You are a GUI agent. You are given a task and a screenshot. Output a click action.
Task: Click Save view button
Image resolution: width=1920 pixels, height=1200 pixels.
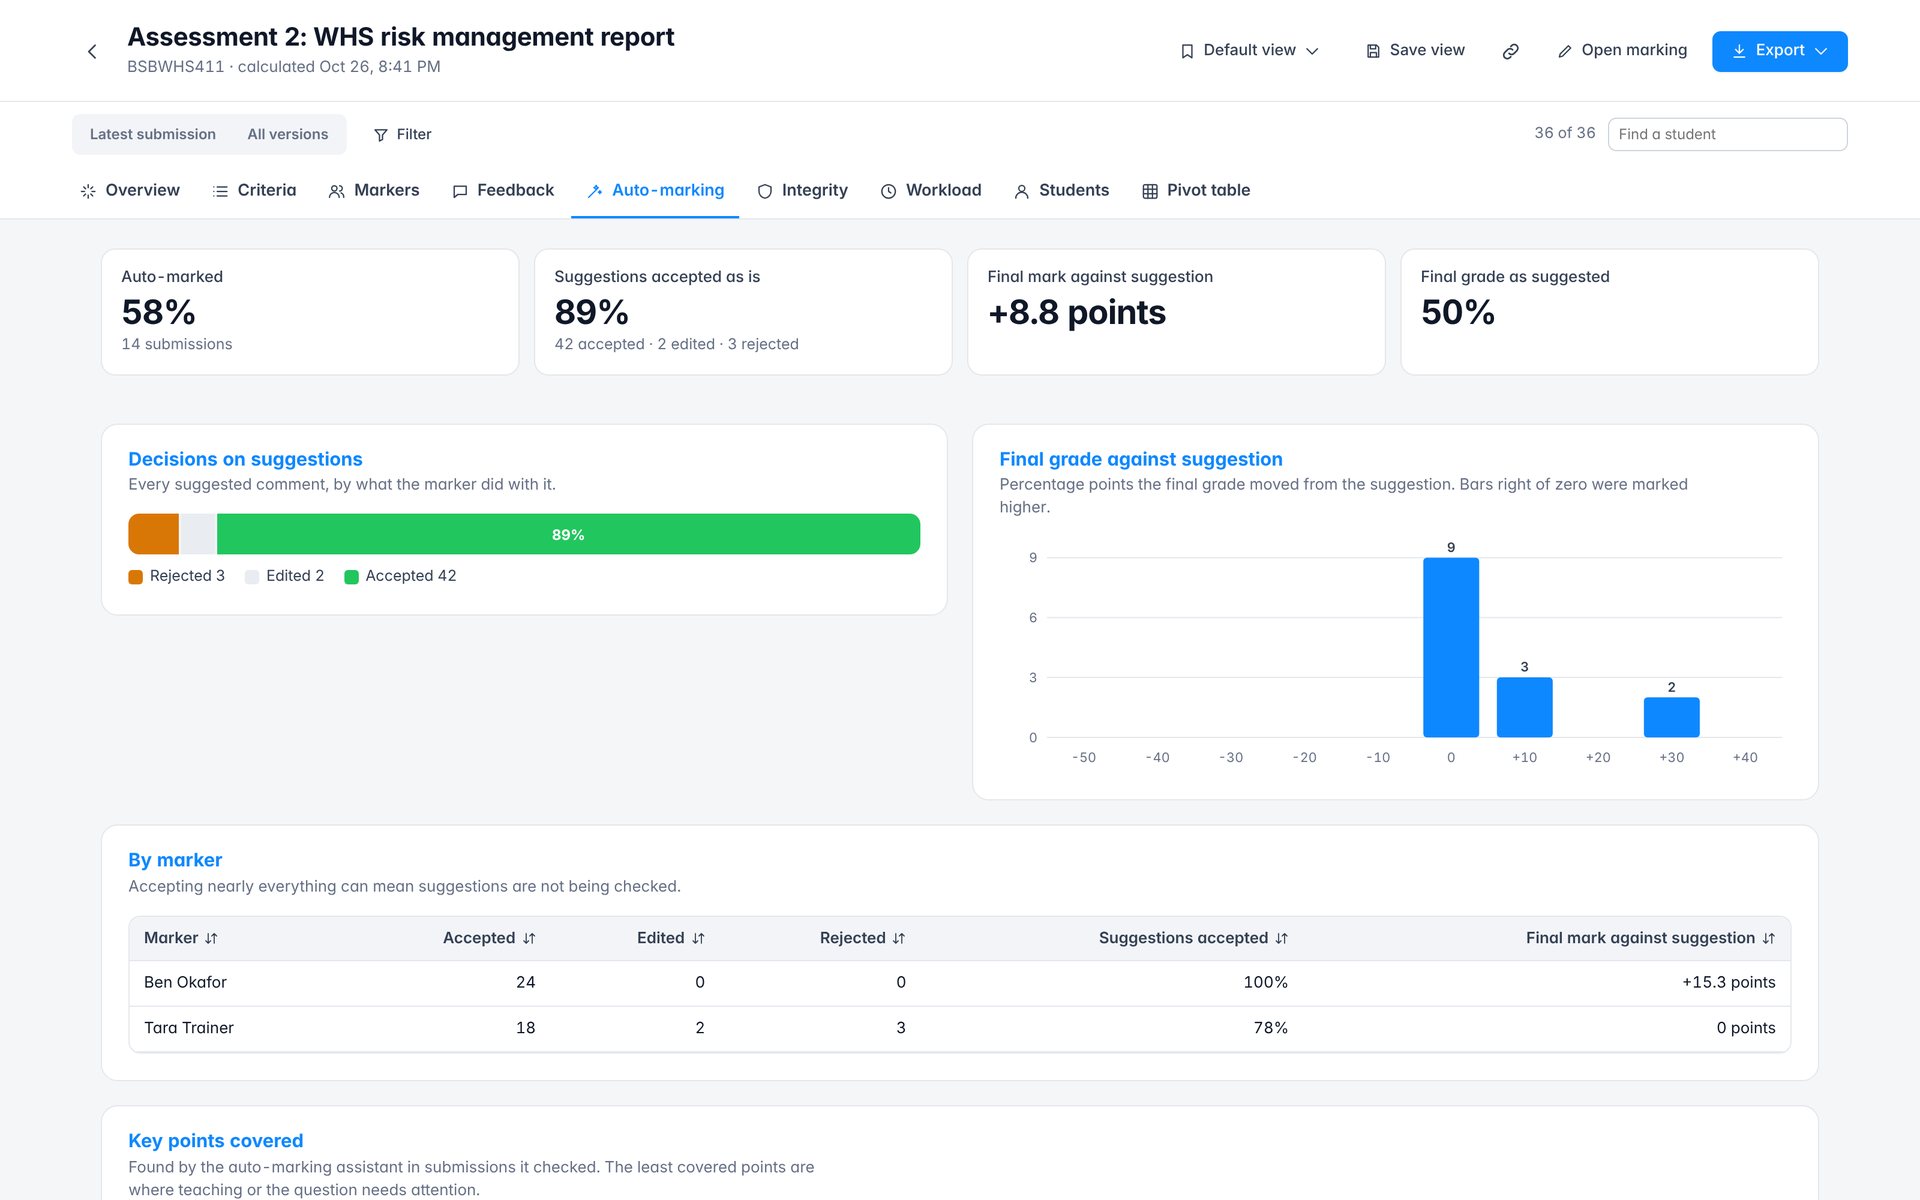coord(1415,51)
